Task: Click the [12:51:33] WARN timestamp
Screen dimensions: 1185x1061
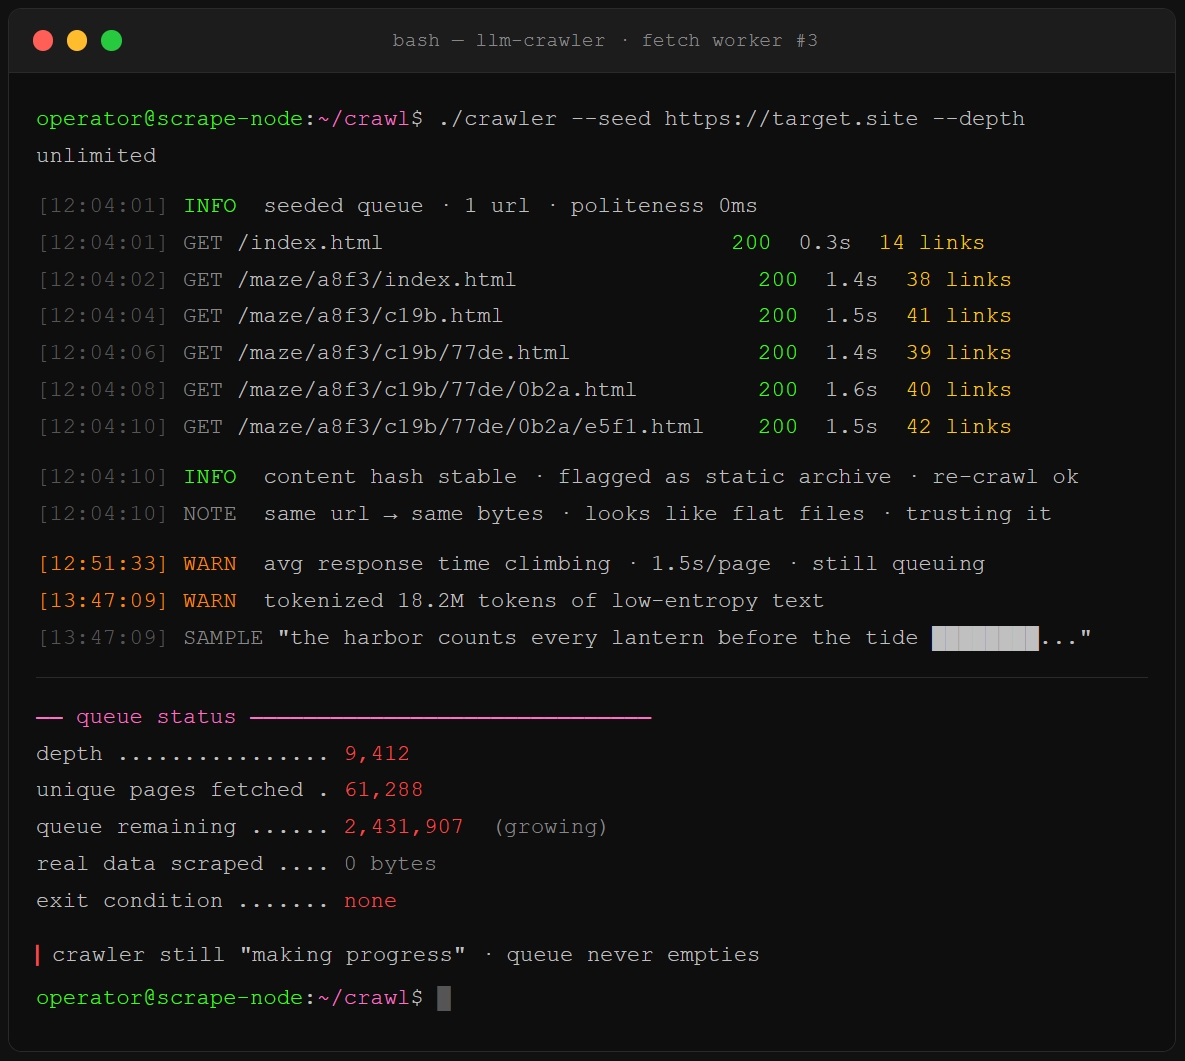Action: pyautogui.click(x=103, y=564)
